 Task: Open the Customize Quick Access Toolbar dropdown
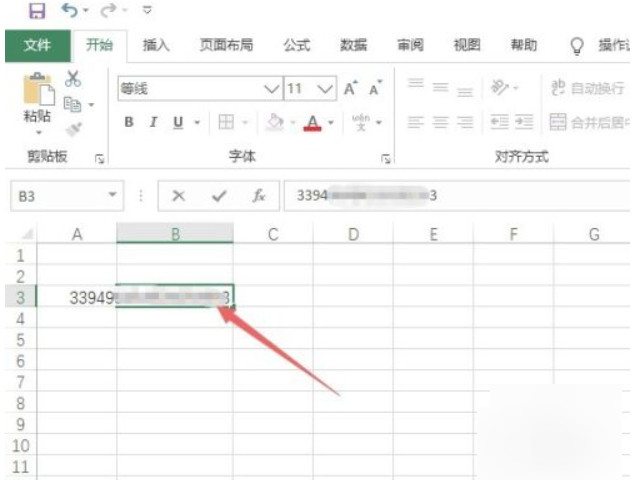(x=147, y=10)
